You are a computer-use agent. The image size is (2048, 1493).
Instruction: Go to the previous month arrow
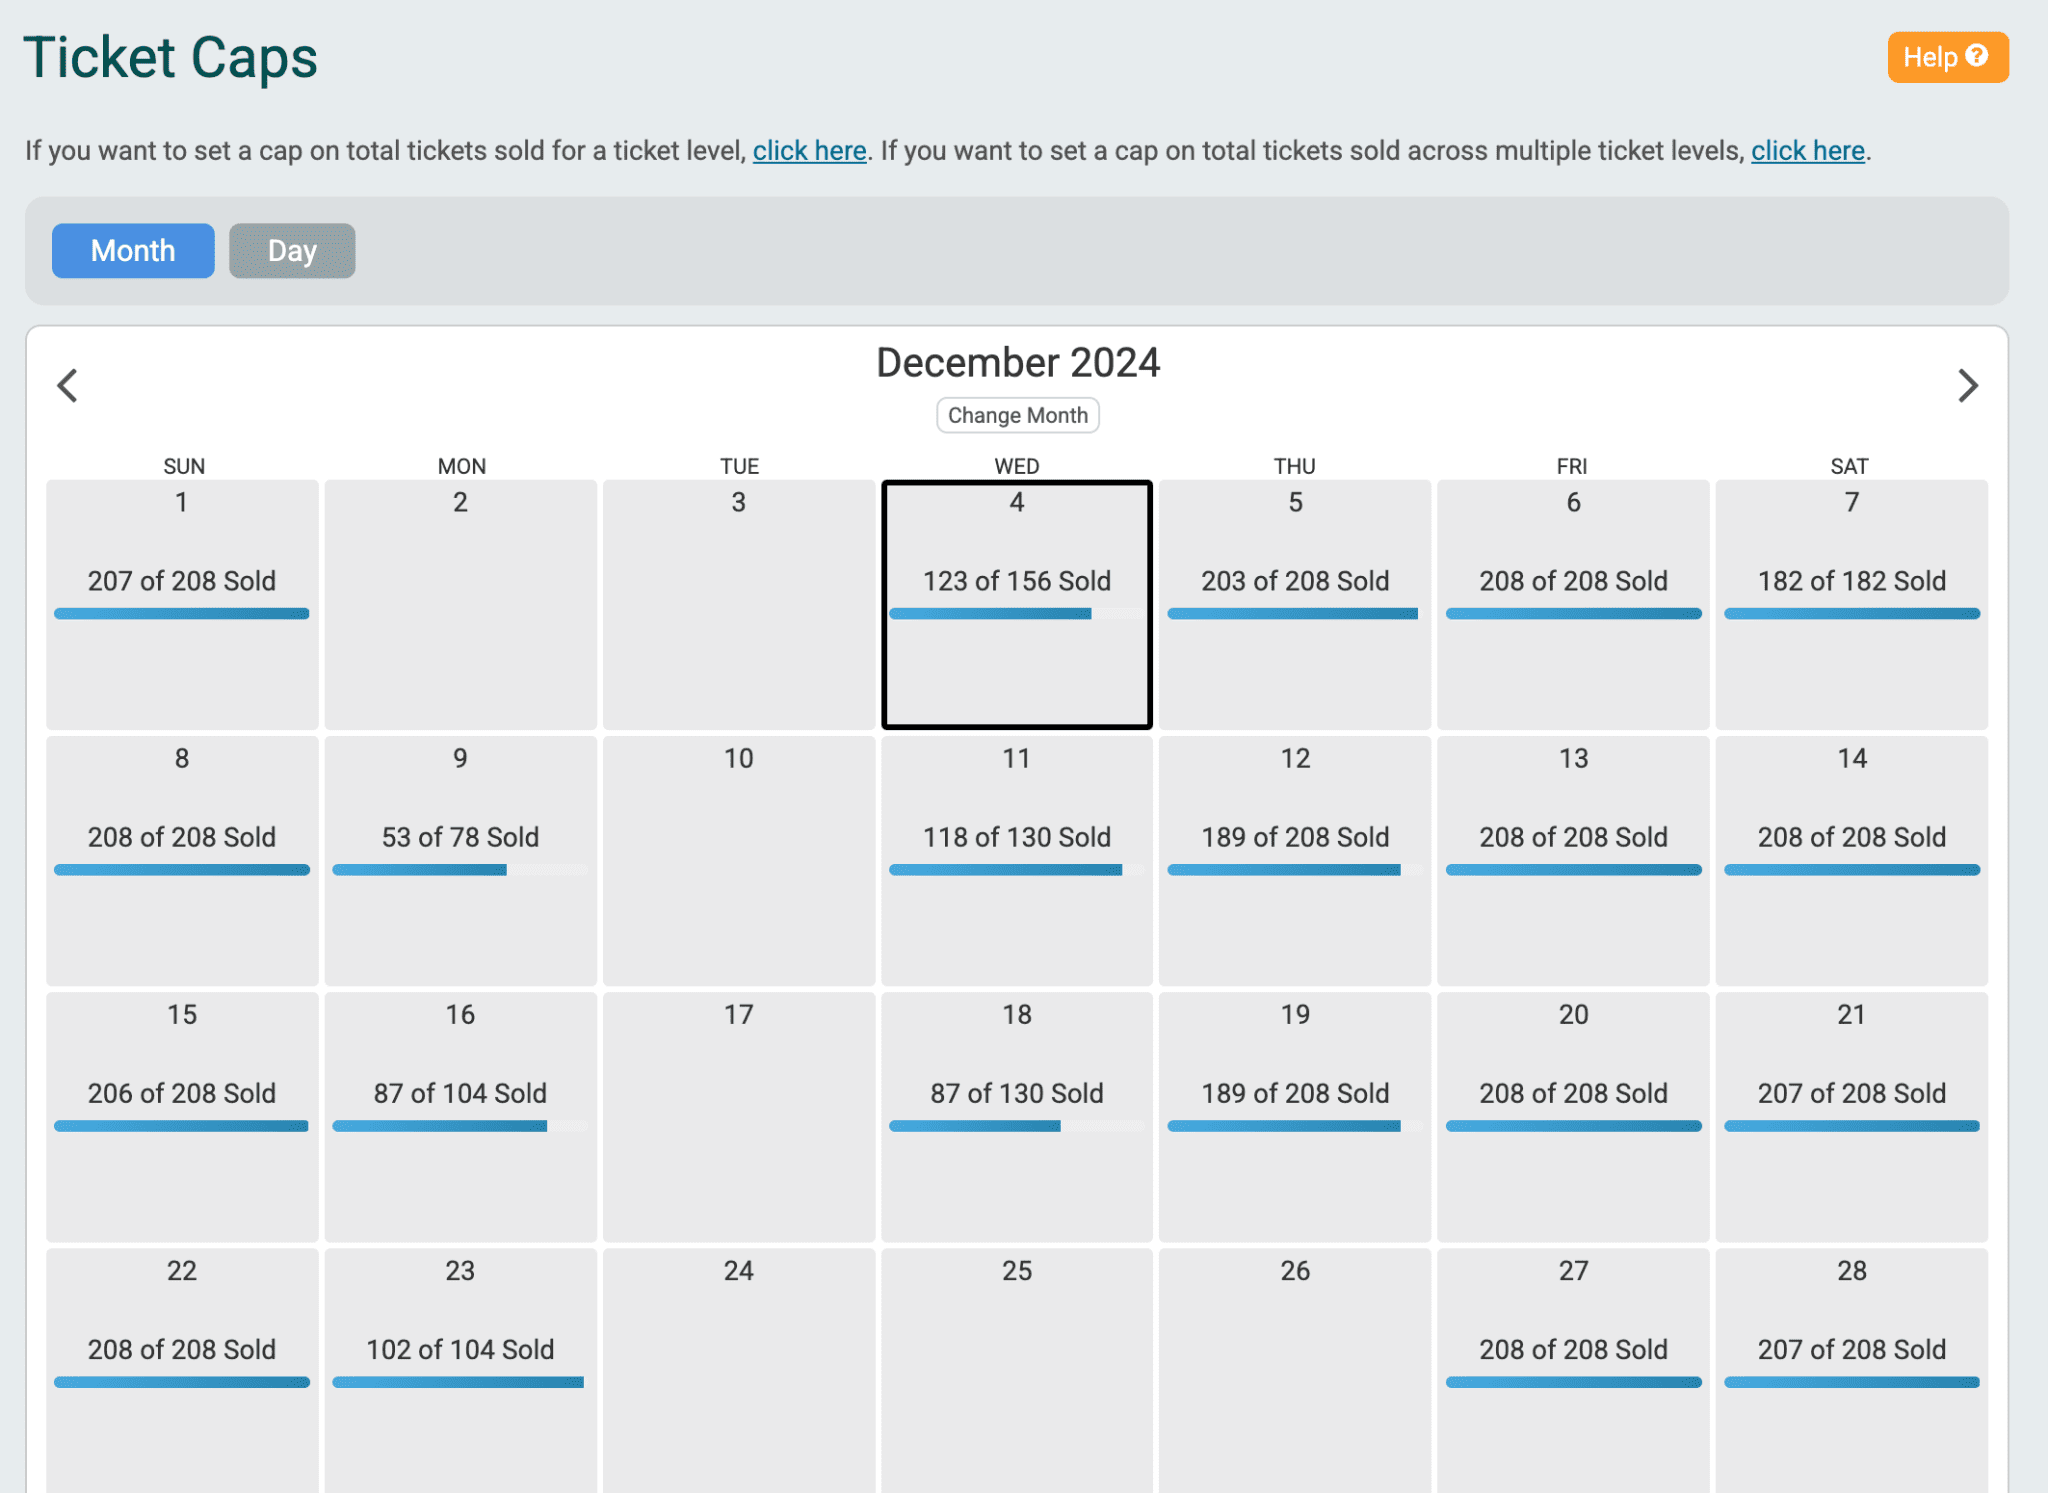point(67,386)
